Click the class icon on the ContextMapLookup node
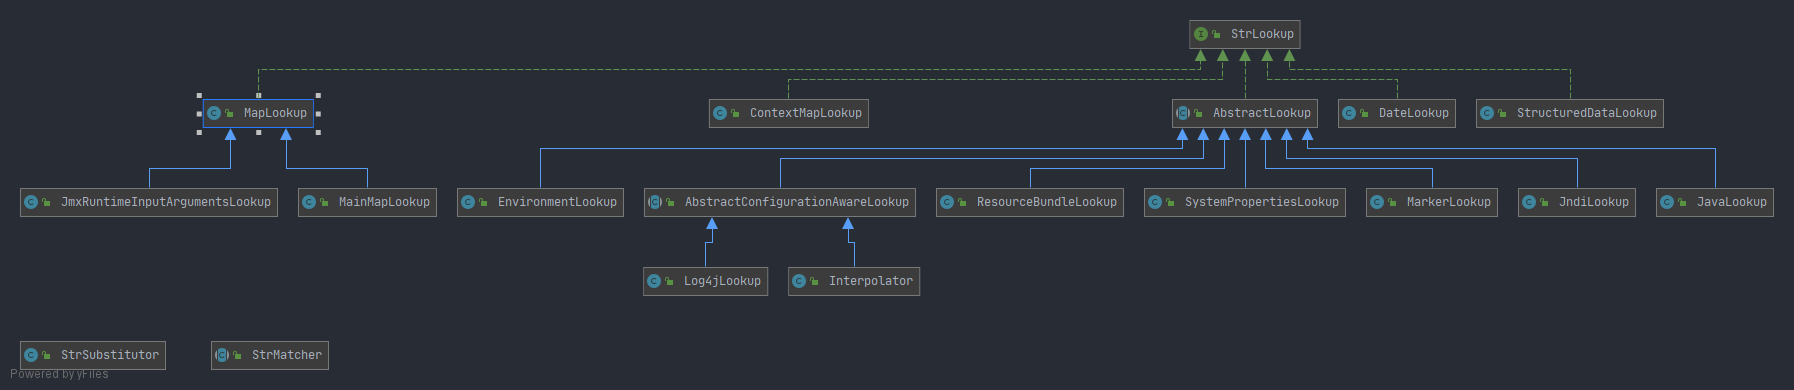1794x390 pixels. 720,113
